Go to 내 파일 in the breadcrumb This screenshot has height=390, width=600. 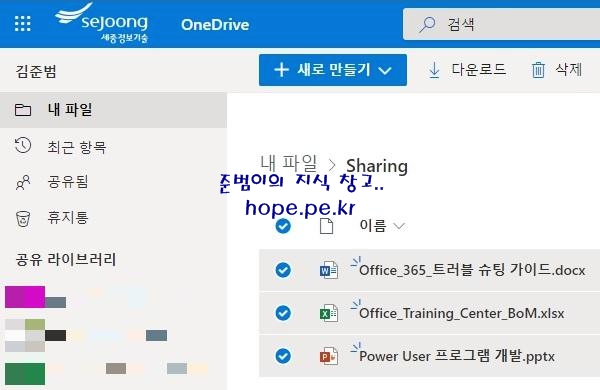289,163
